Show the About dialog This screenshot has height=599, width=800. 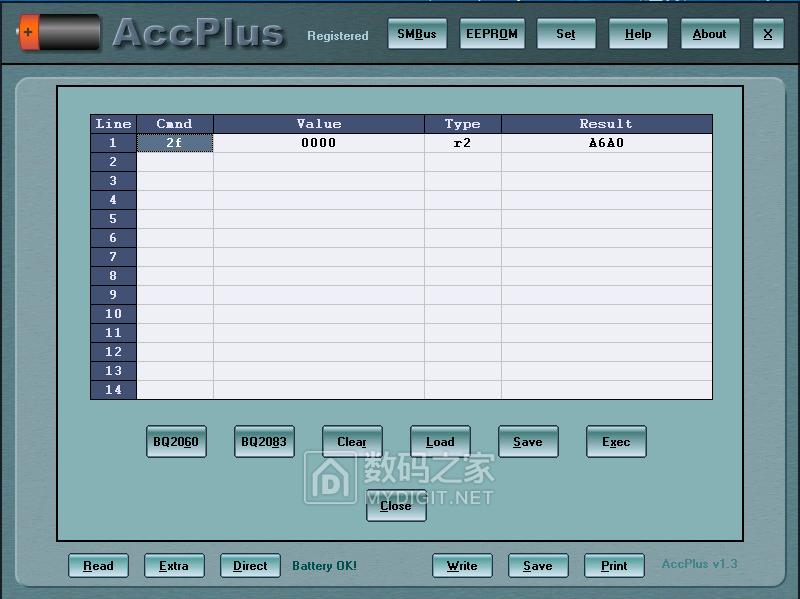710,34
